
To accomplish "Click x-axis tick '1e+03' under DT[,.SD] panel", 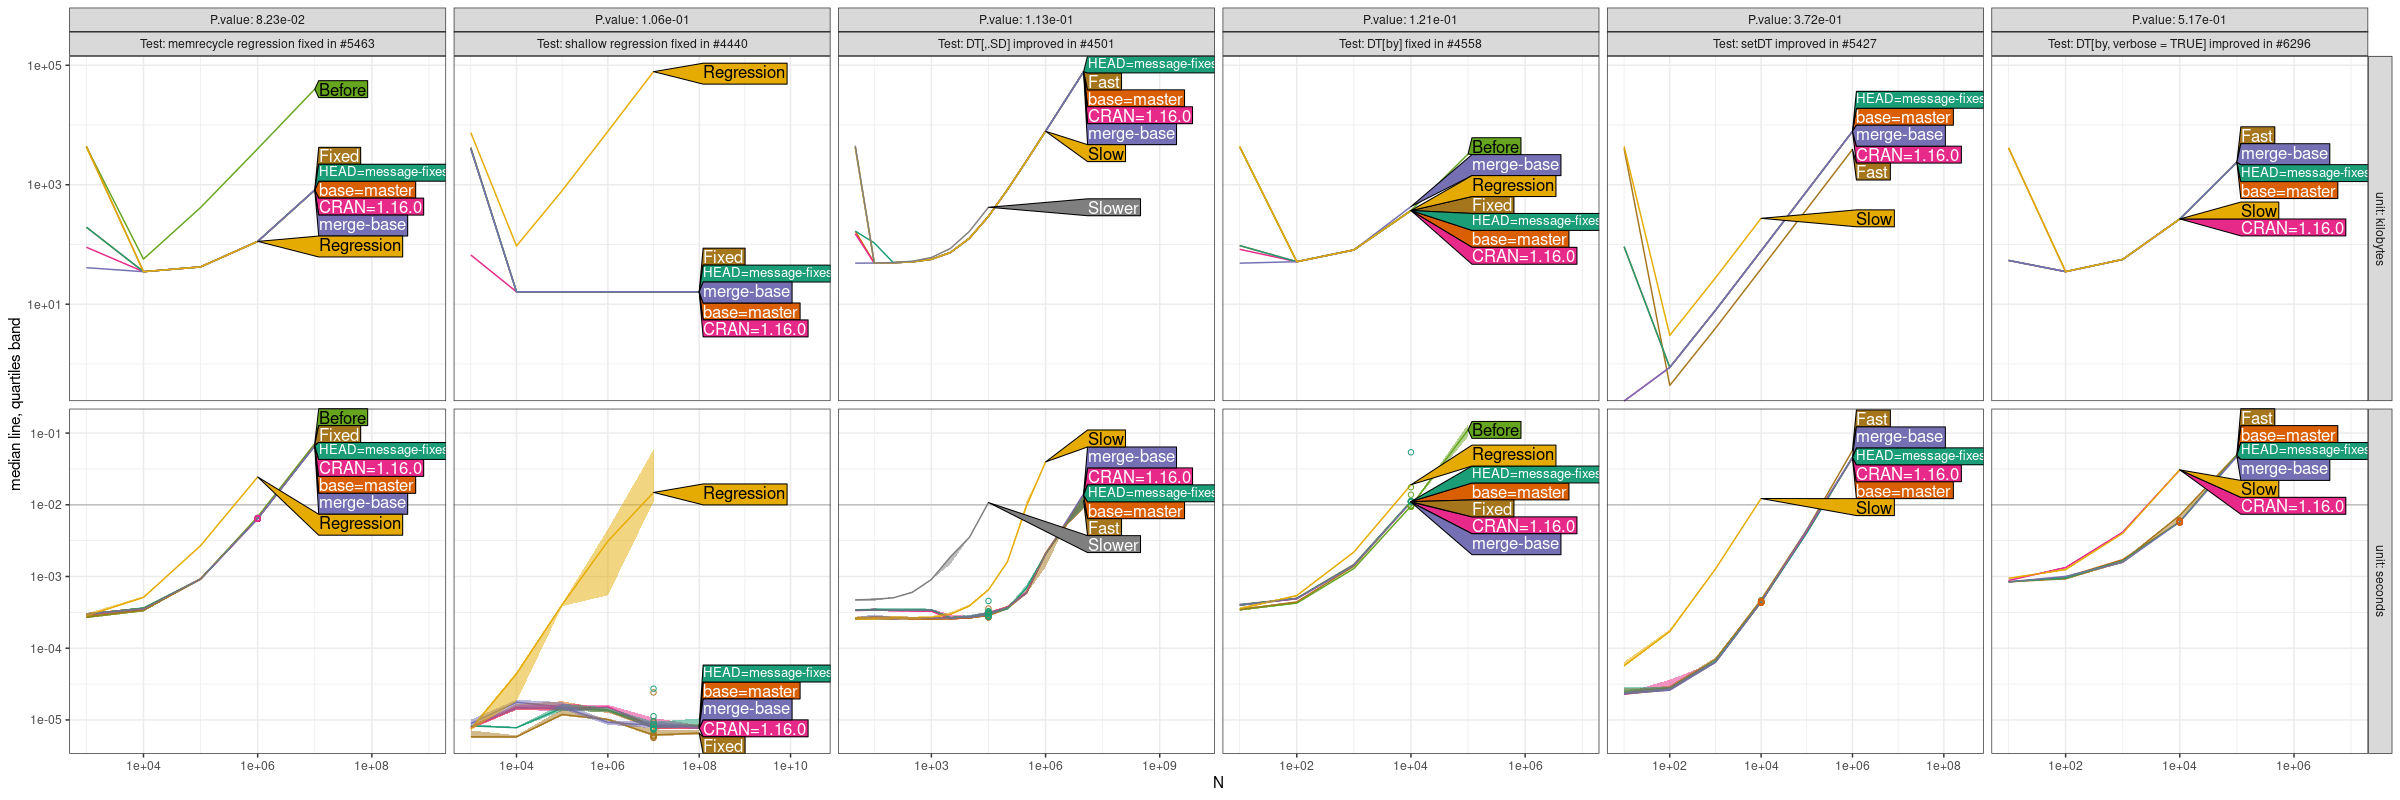I will (931, 766).
